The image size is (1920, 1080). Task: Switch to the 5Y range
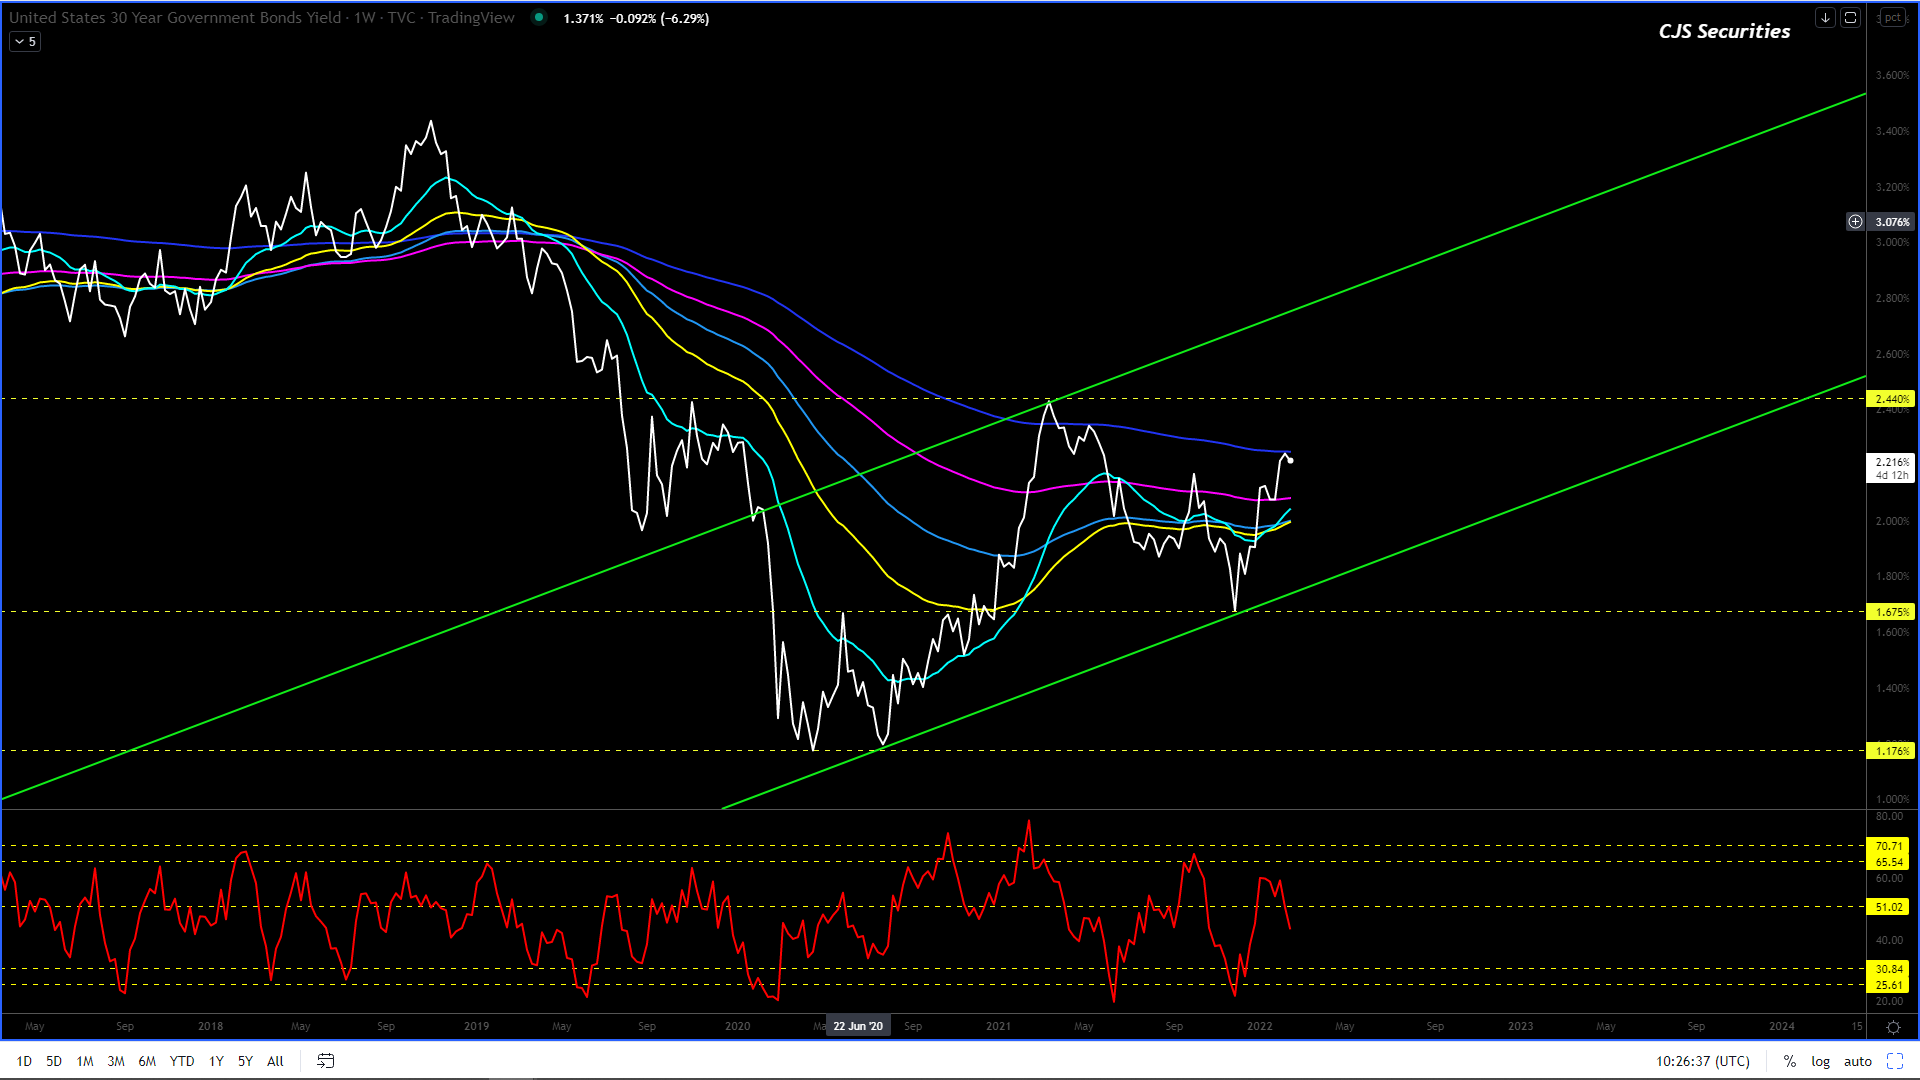[245, 1061]
